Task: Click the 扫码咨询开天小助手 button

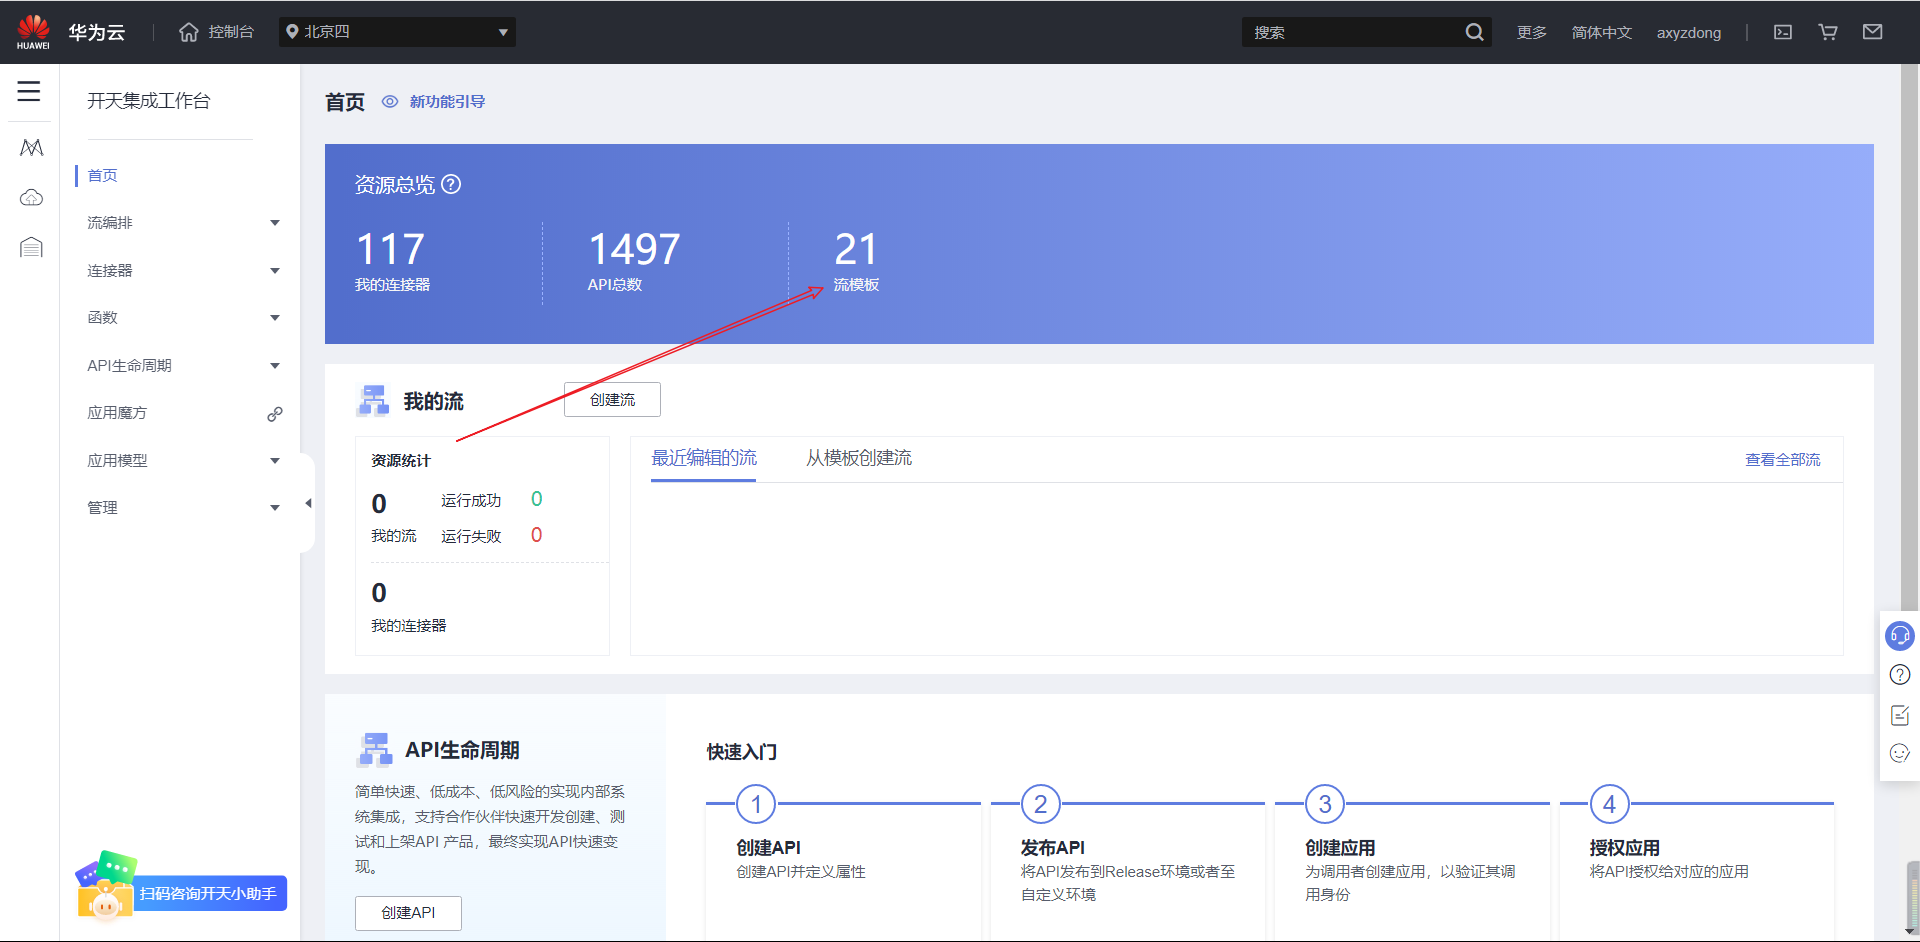Action: pos(208,893)
